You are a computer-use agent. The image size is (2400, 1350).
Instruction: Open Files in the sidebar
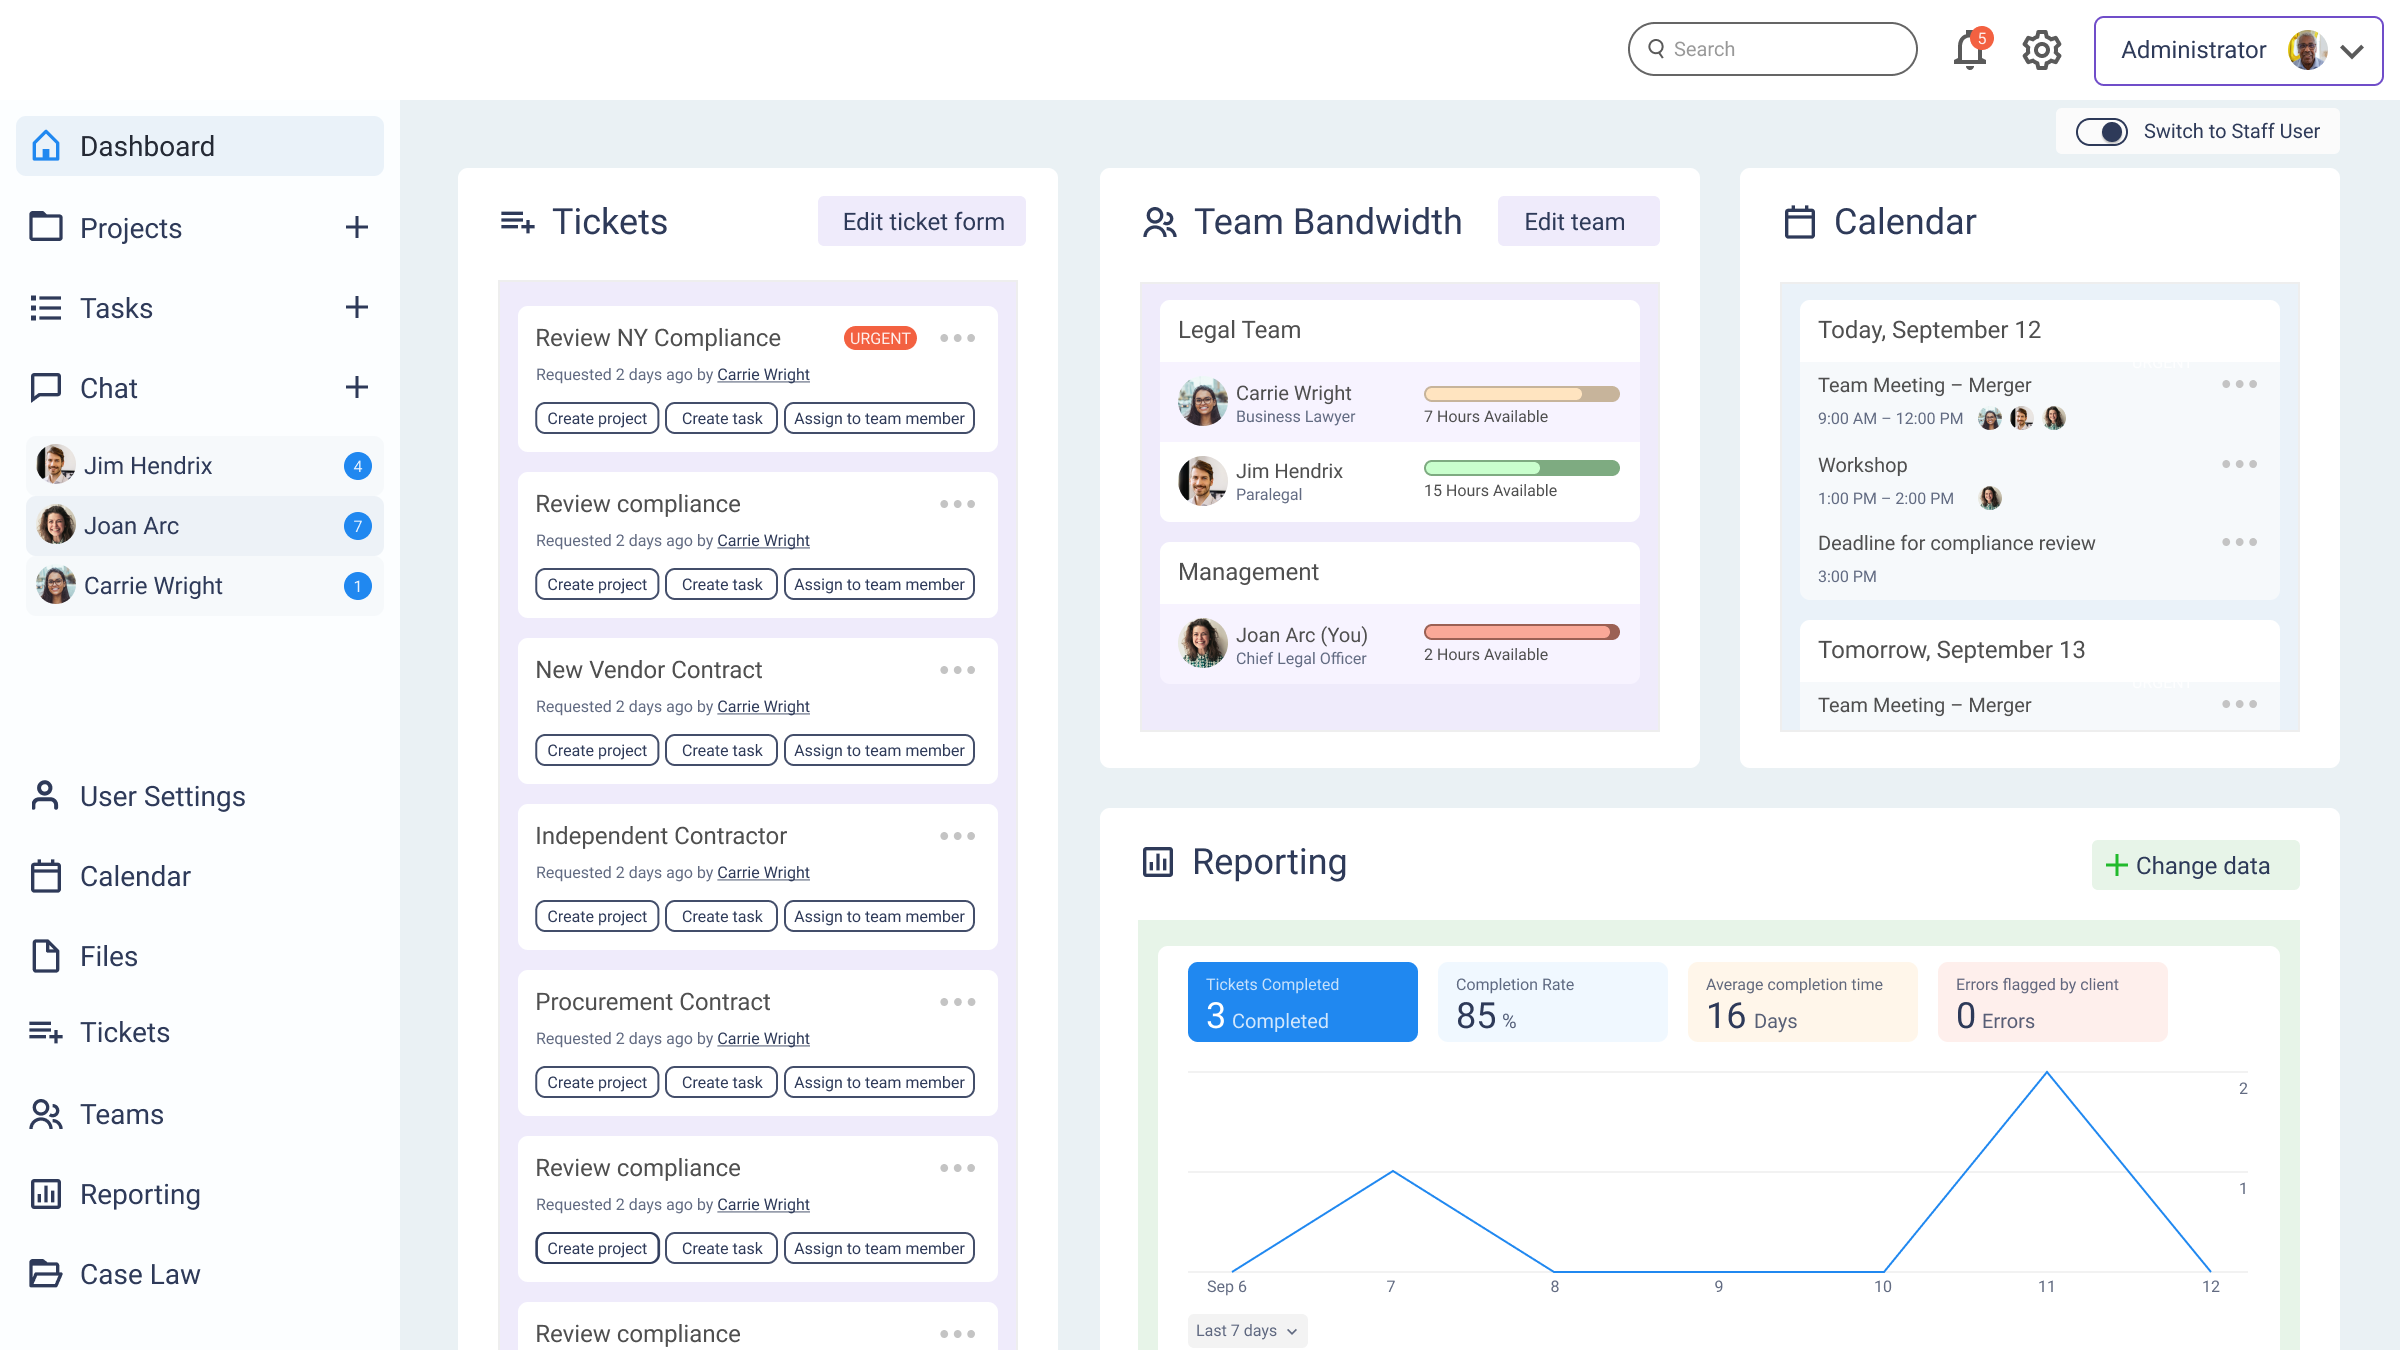(x=109, y=956)
